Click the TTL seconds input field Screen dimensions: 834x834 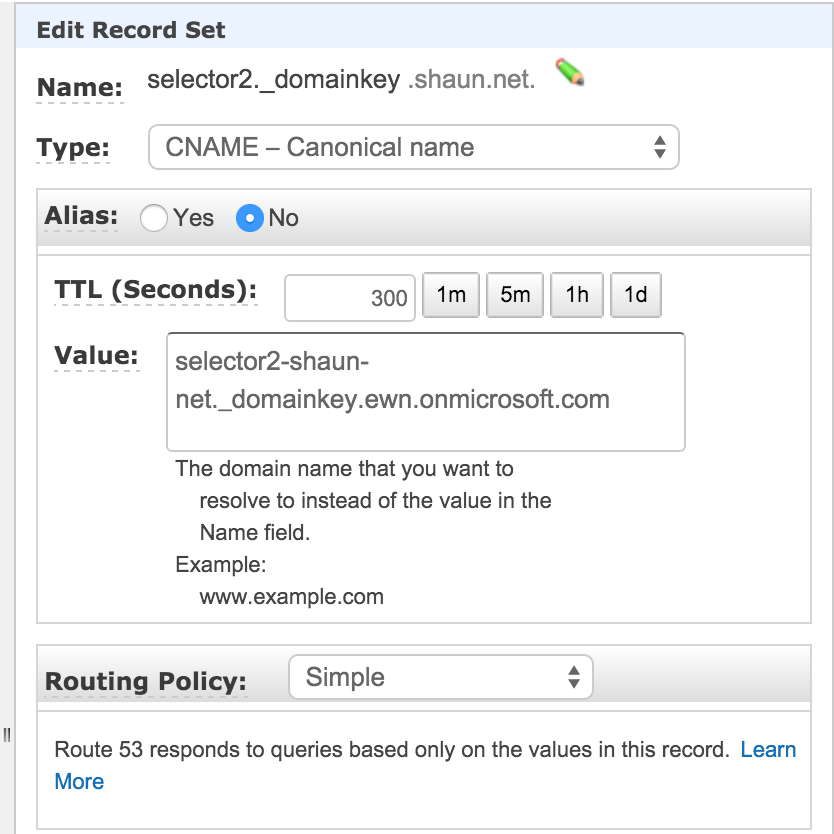point(349,297)
